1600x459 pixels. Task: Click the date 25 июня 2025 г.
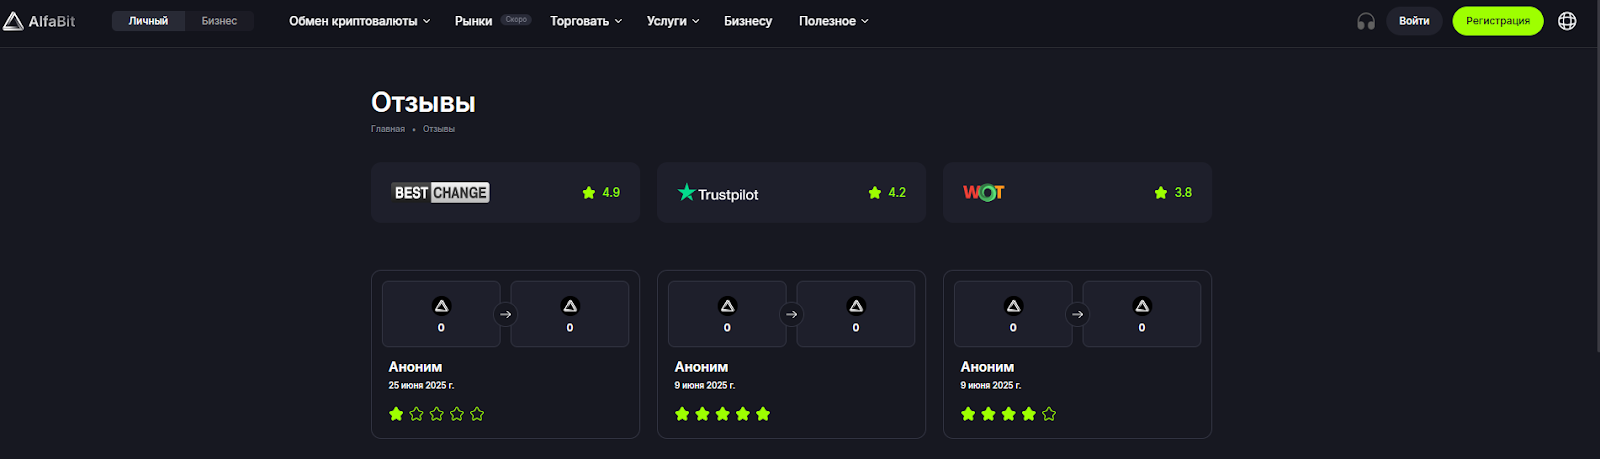click(x=421, y=385)
